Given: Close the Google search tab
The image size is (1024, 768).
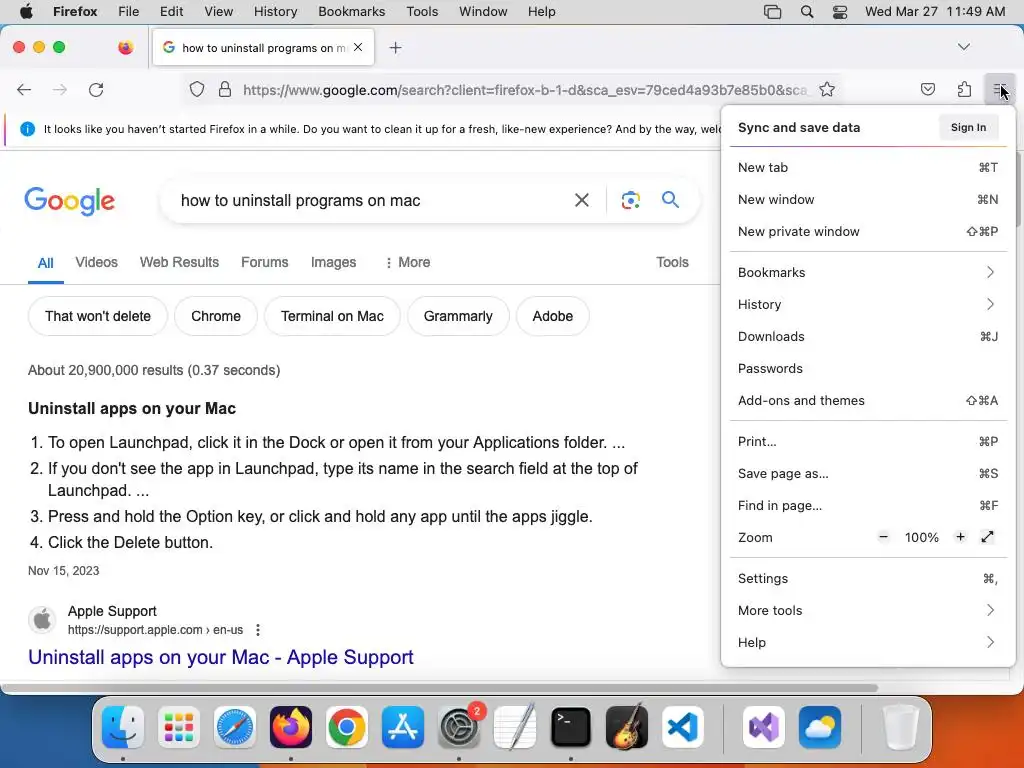Looking at the screenshot, I should coord(358,47).
